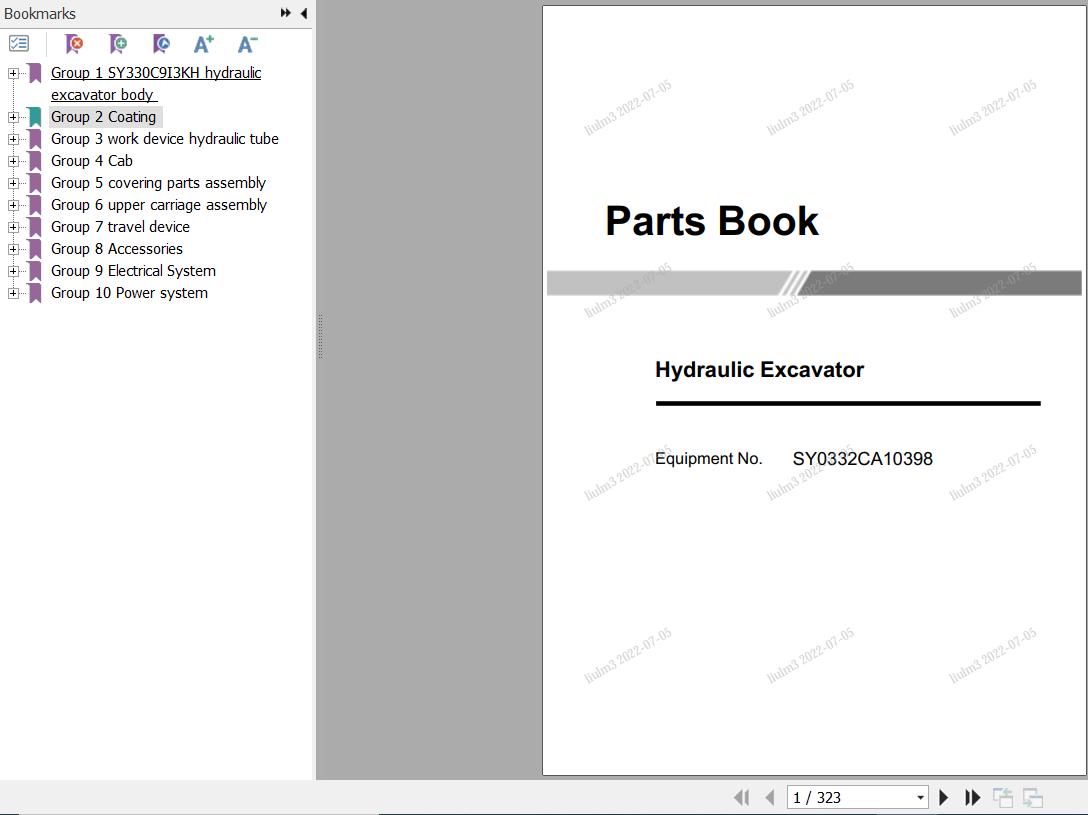The height and width of the screenshot is (815, 1088).
Task: Increase bookmark text size with A+ icon
Action: pyautogui.click(x=204, y=44)
